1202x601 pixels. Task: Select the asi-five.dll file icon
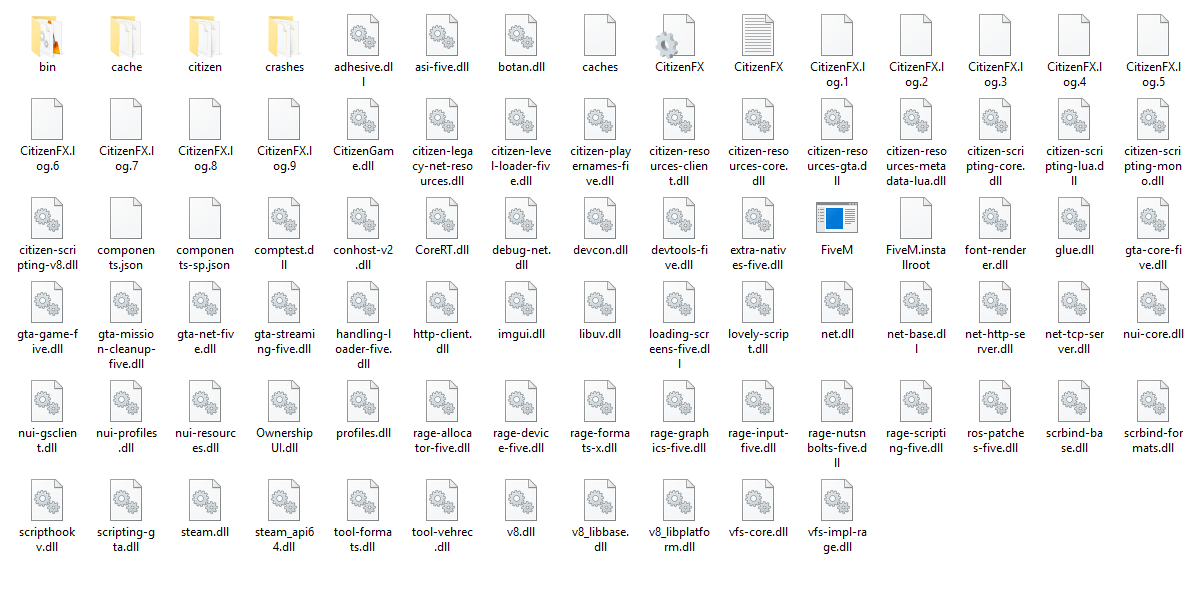[443, 35]
